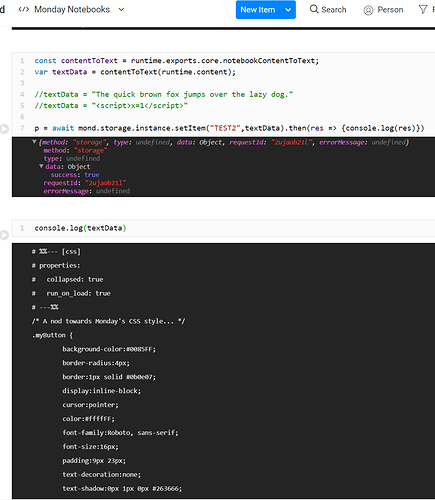Image resolution: width=435 pixels, height=500 pixels.
Task: Click the requestId value in the output
Action: tap(105, 183)
